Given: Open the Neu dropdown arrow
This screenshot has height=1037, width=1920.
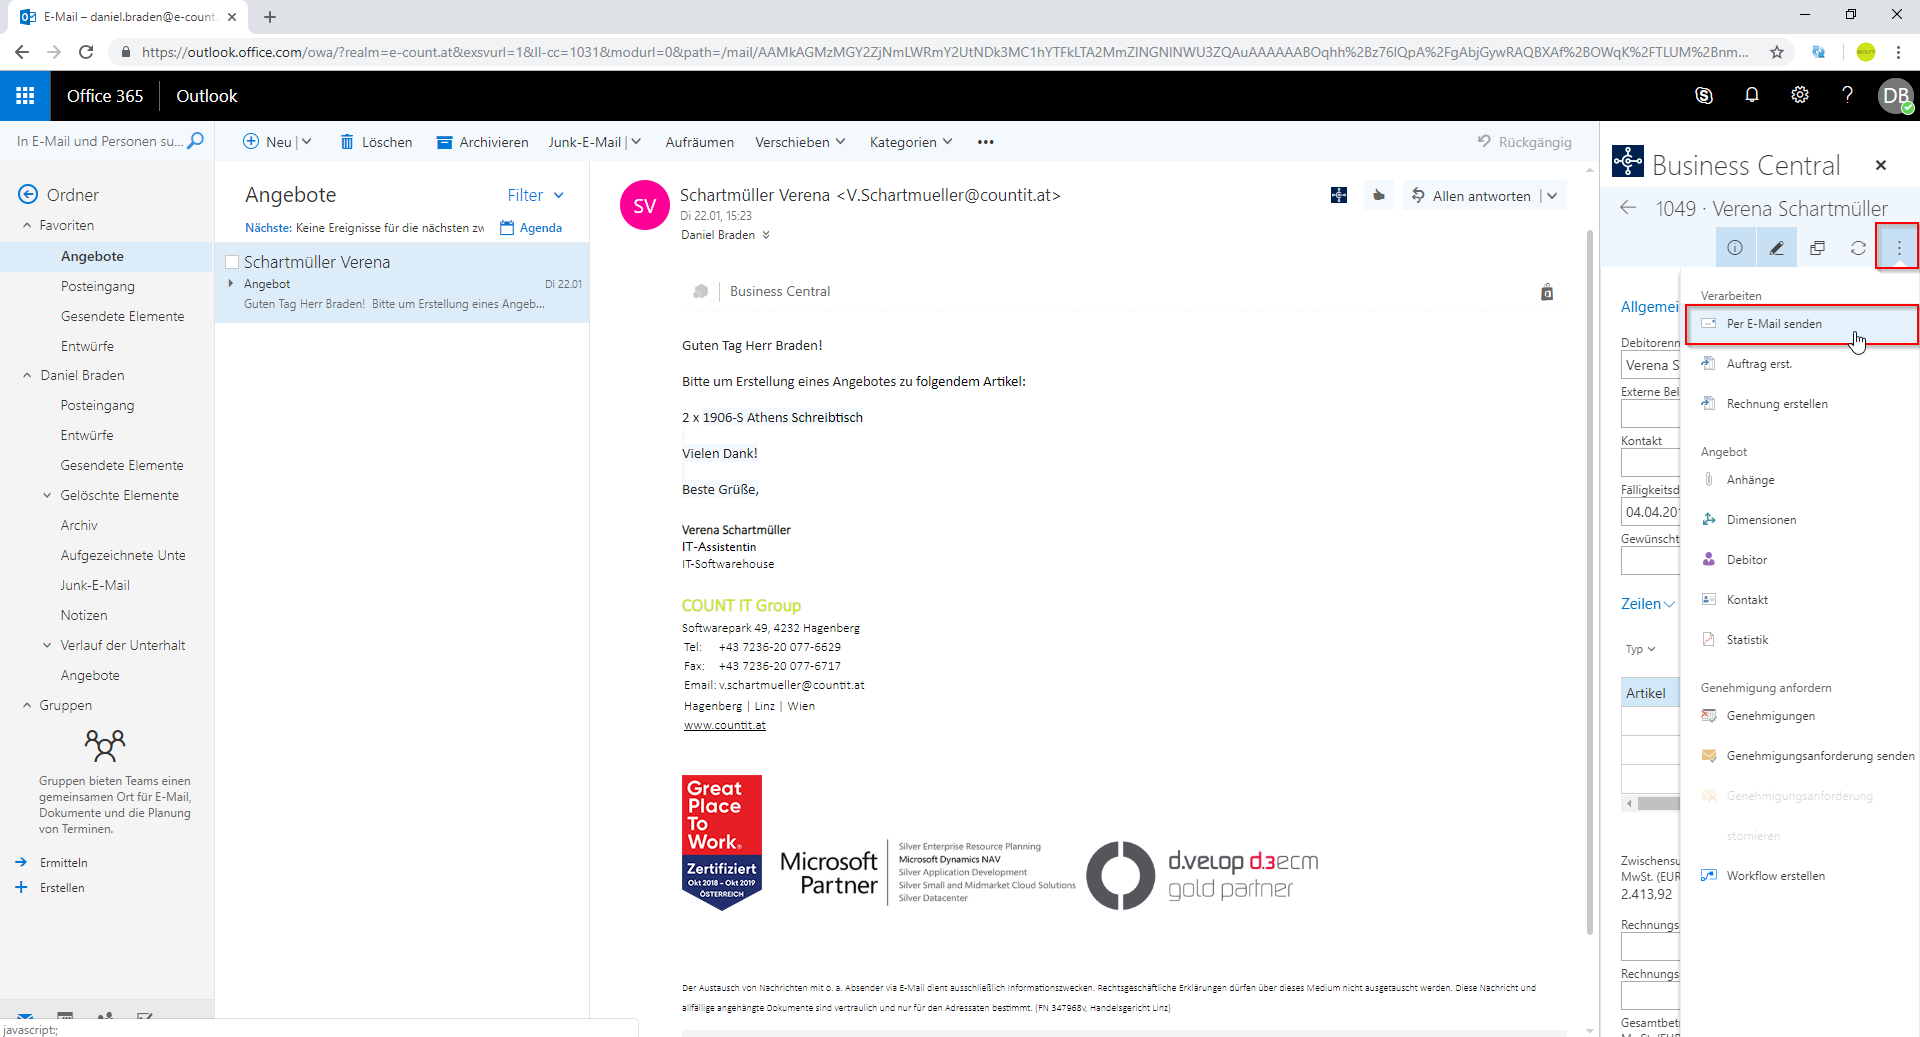Looking at the screenshot, I should tap(306, 142).
